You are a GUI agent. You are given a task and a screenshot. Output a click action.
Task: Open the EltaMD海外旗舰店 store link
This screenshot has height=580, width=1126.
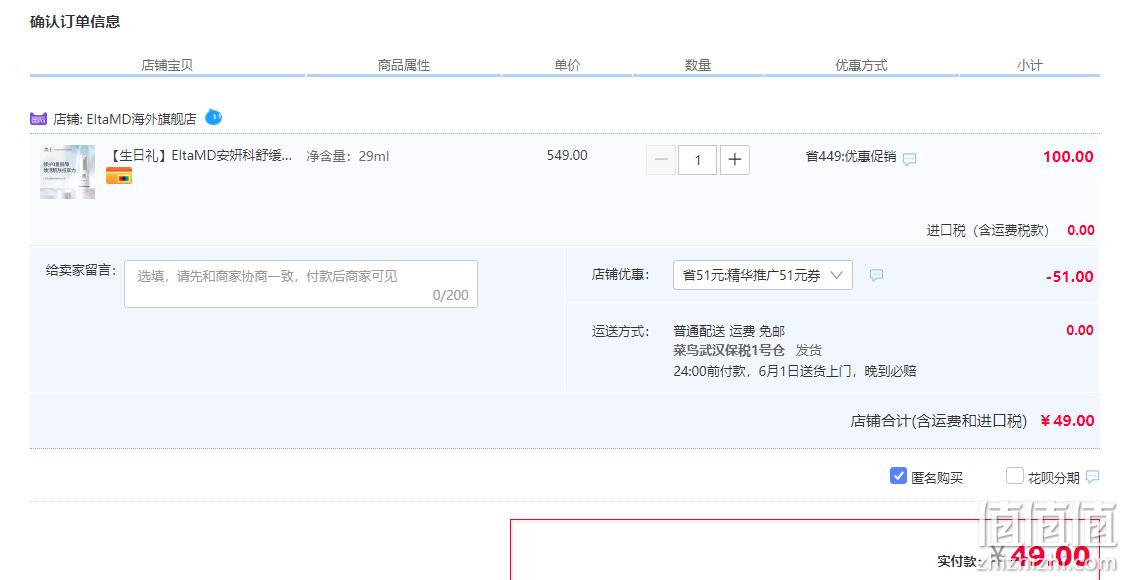(x=141, y=119)
